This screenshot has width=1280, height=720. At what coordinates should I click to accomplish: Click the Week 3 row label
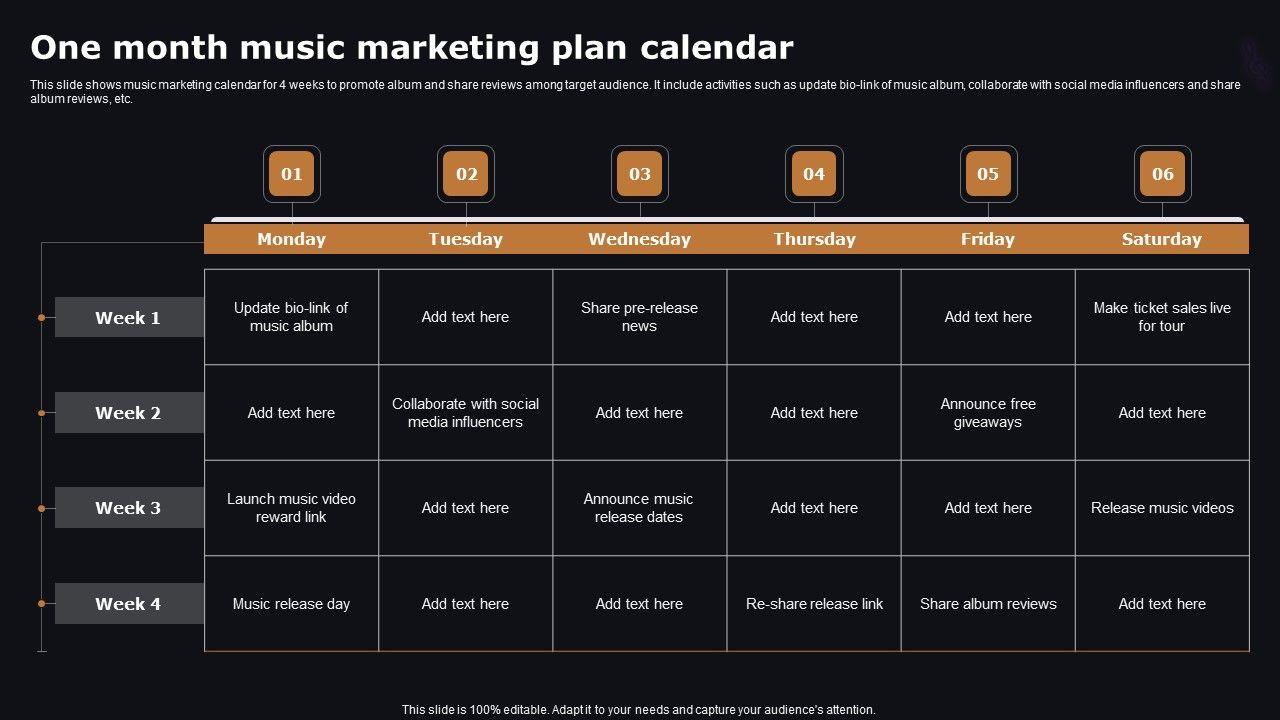point(128,508)
